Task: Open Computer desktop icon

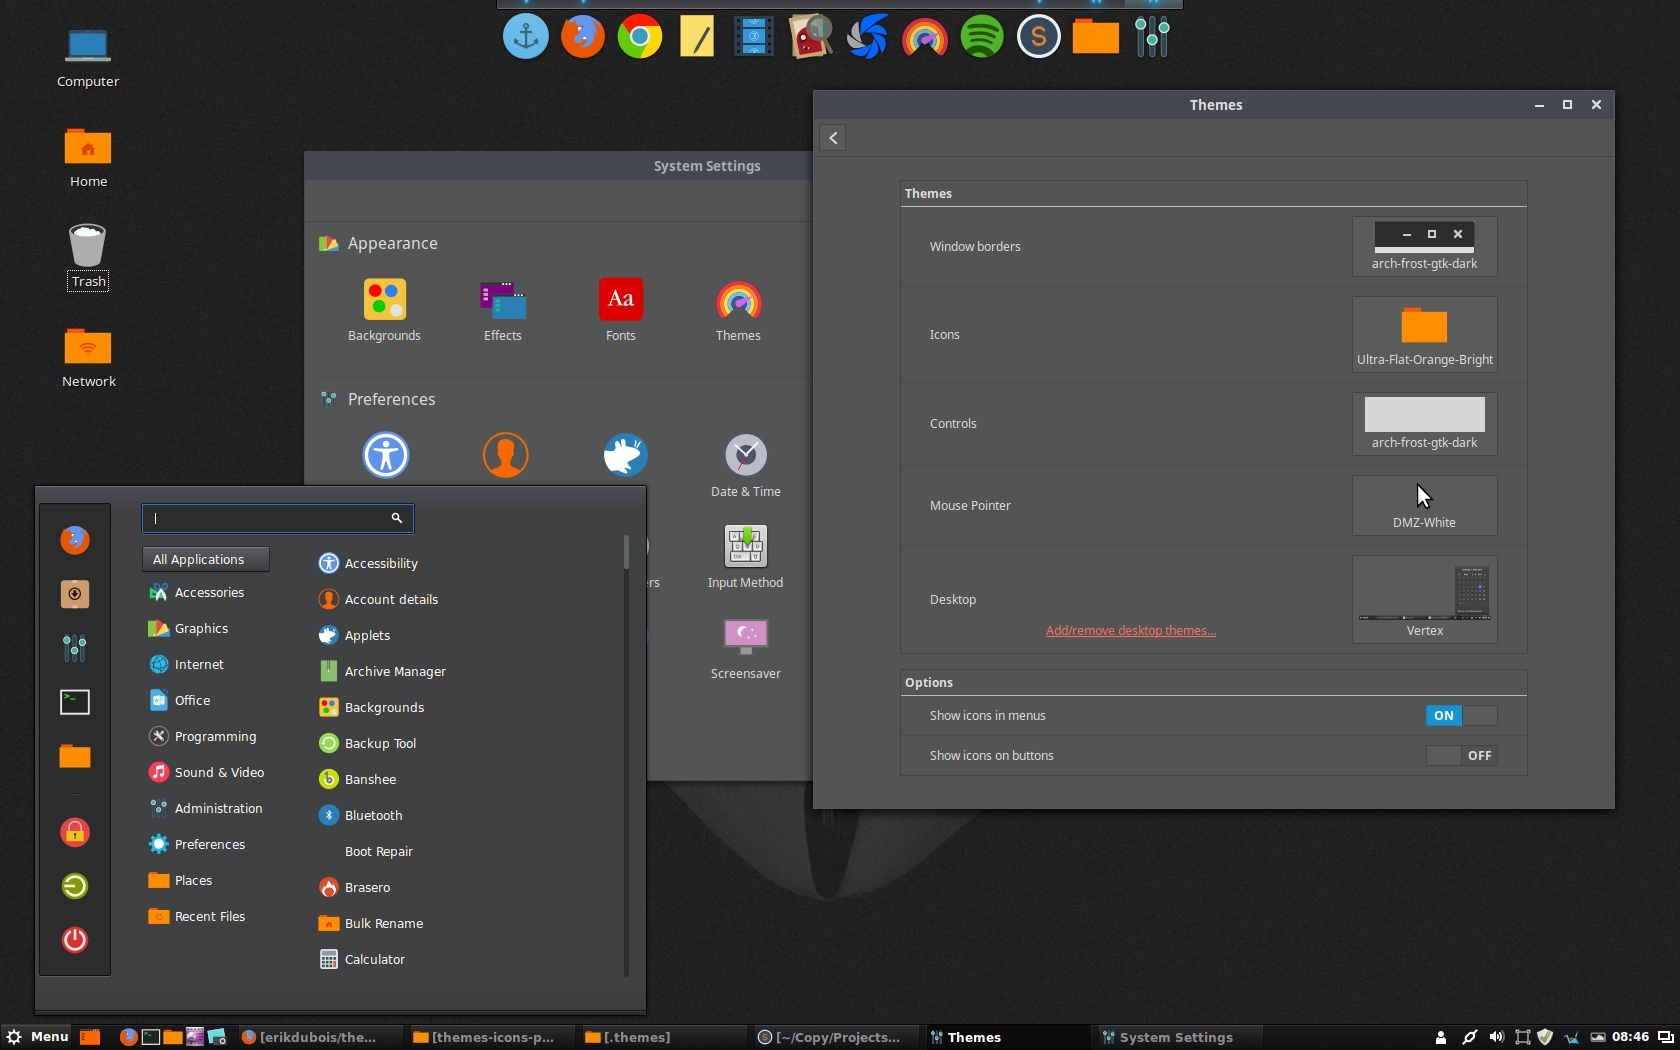Action: [x=88, y=58]
